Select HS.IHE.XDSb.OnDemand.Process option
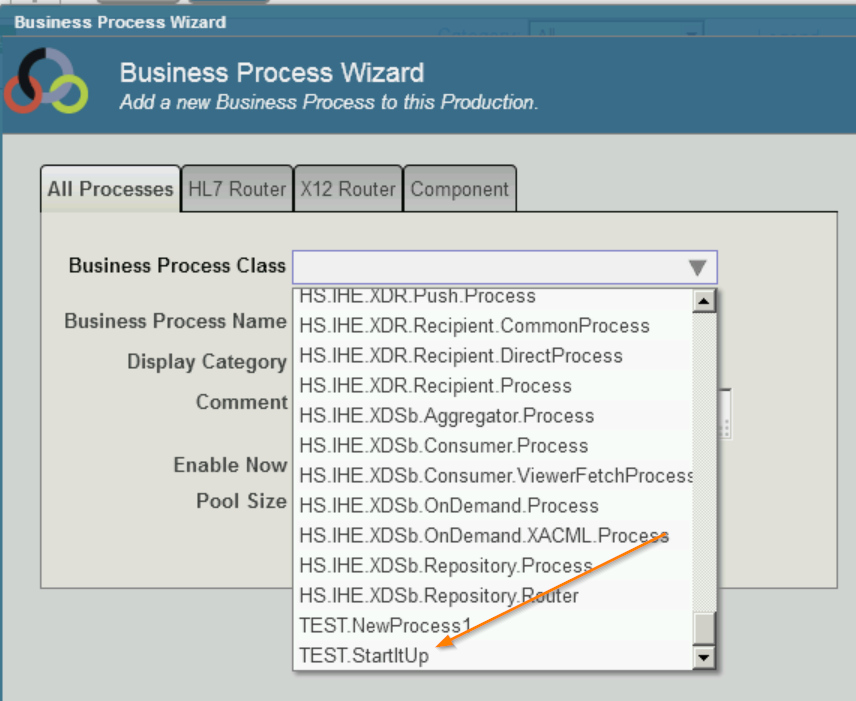 (x=448, y=506)
